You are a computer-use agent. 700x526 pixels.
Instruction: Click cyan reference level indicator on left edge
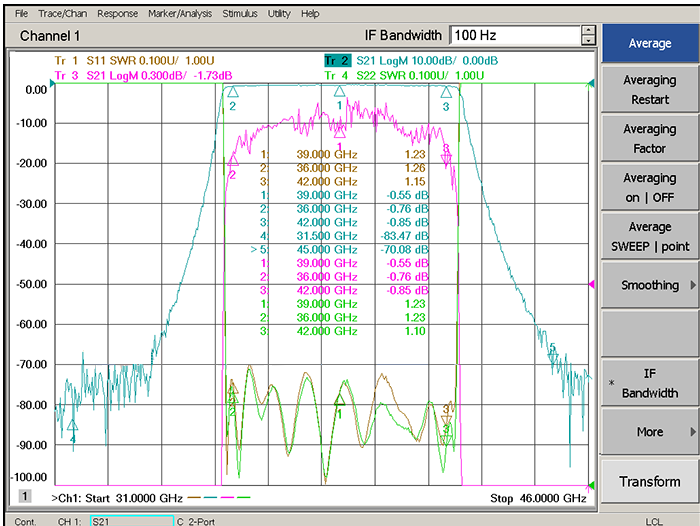52,83
